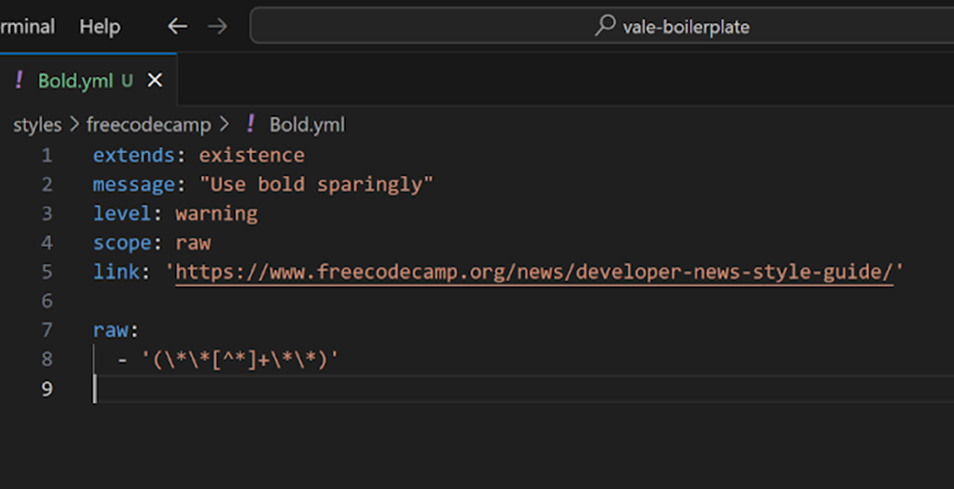The height and width of the screenshot is (489, 954).
Task: Select the Bold.yml editor tab
Action: [x=88, y=80]
